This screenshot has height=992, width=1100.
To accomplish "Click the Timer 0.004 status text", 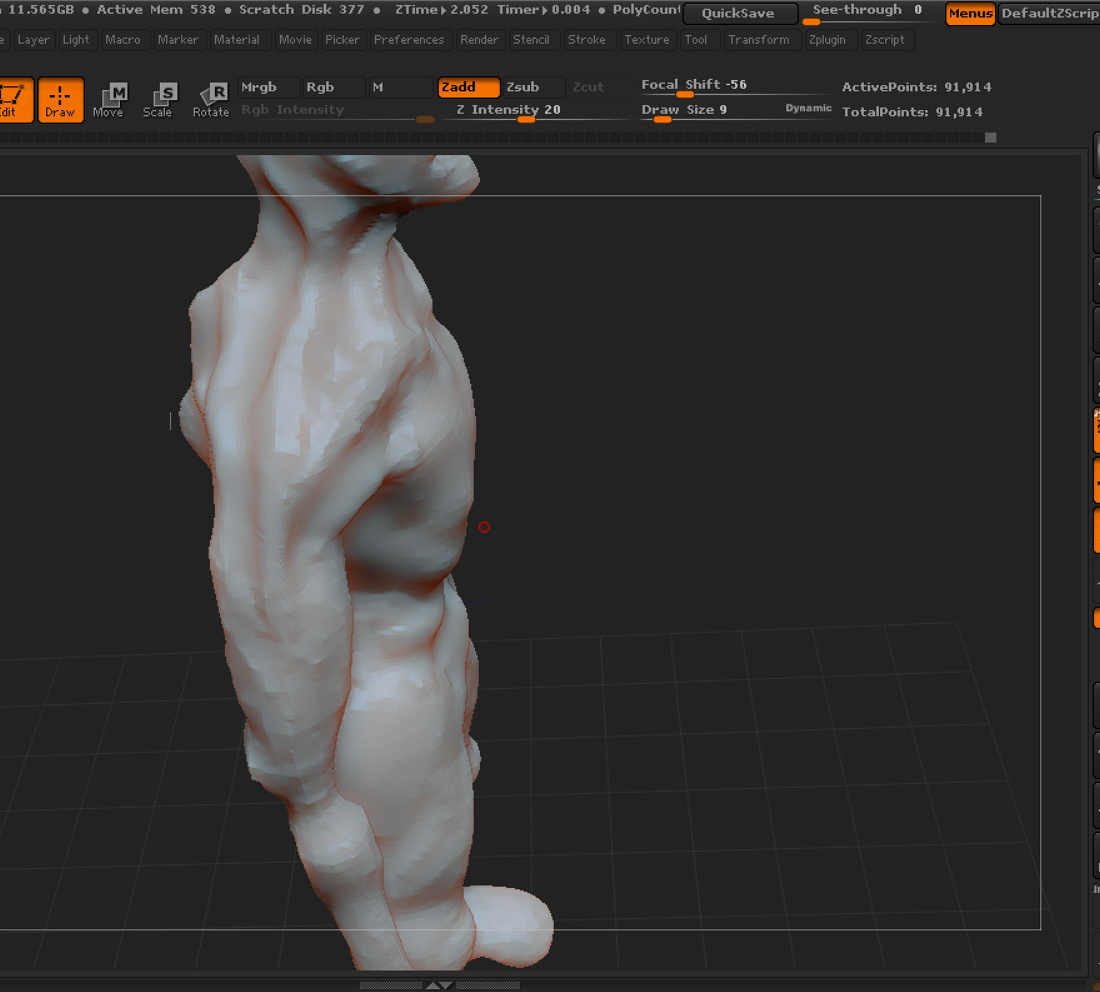I will pos(544,10).
